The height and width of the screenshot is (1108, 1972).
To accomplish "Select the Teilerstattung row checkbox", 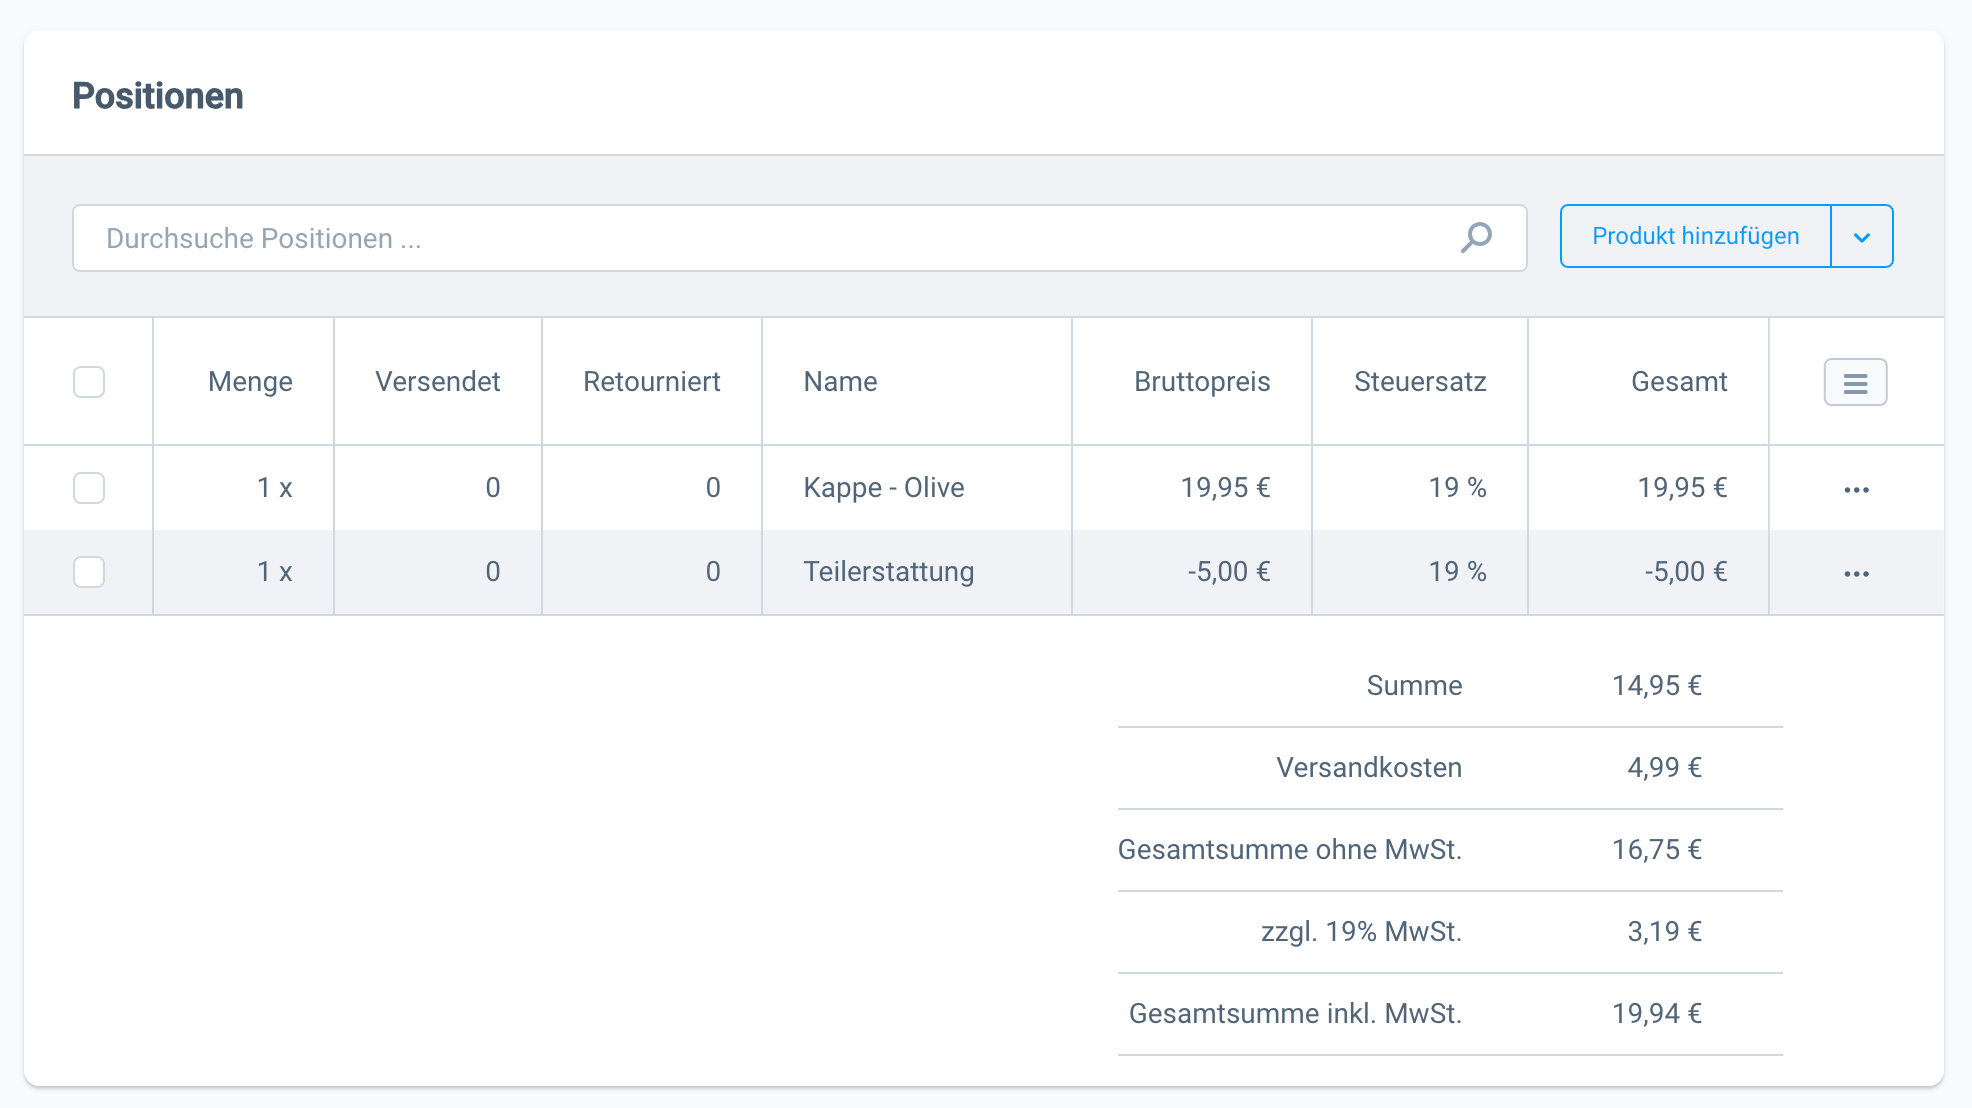I will [x=89, y=572].
